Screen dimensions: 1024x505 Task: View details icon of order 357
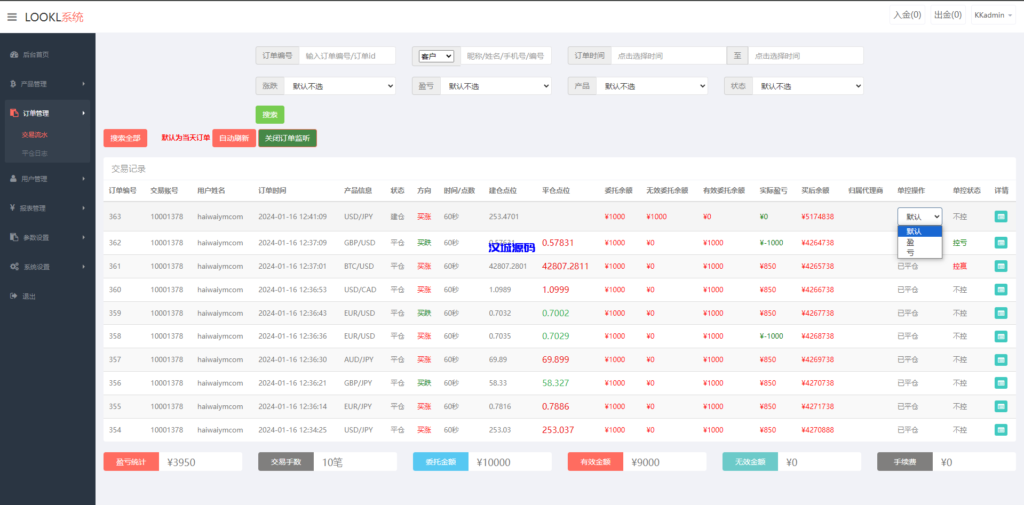coord(1001,359)
